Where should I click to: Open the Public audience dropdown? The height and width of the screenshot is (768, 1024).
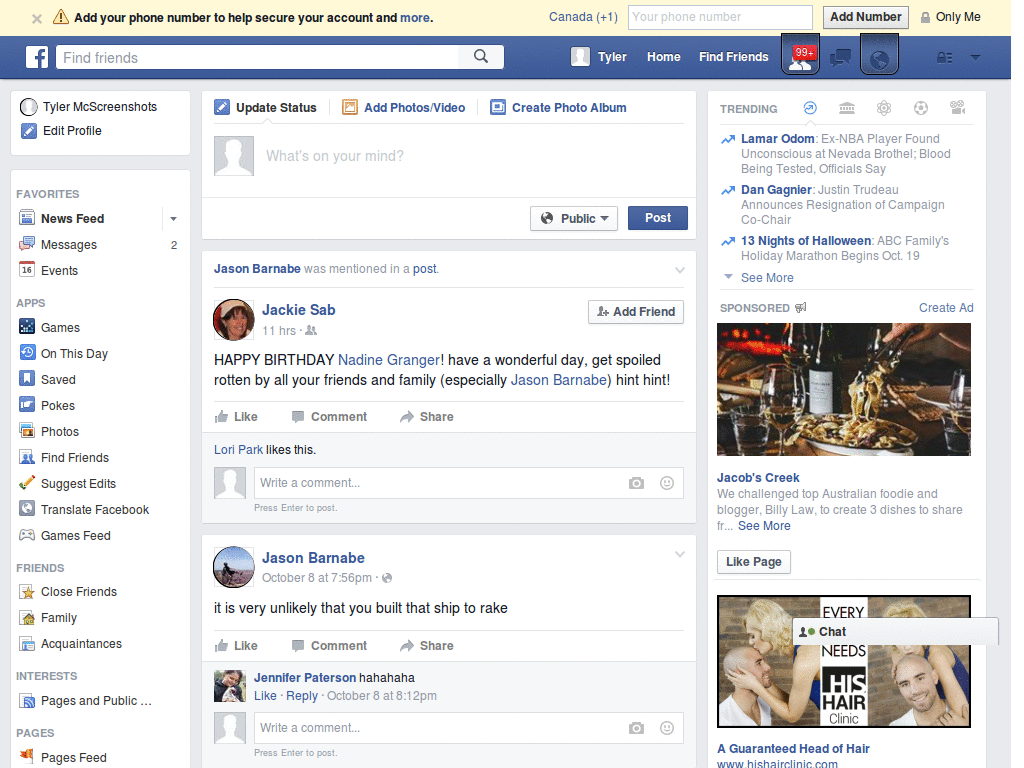(574, 218)
